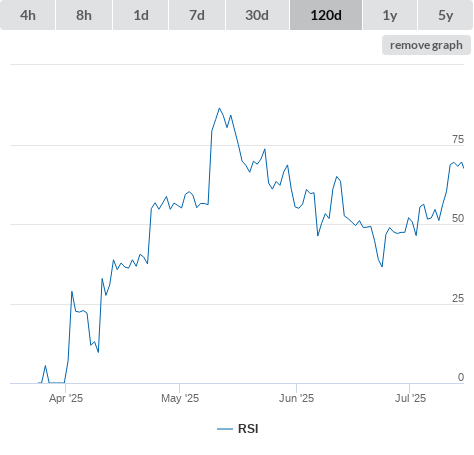Screen dimensions: 474x455
Task: Click the RSI peak point in mid-May
Action: tap(219, 108)
